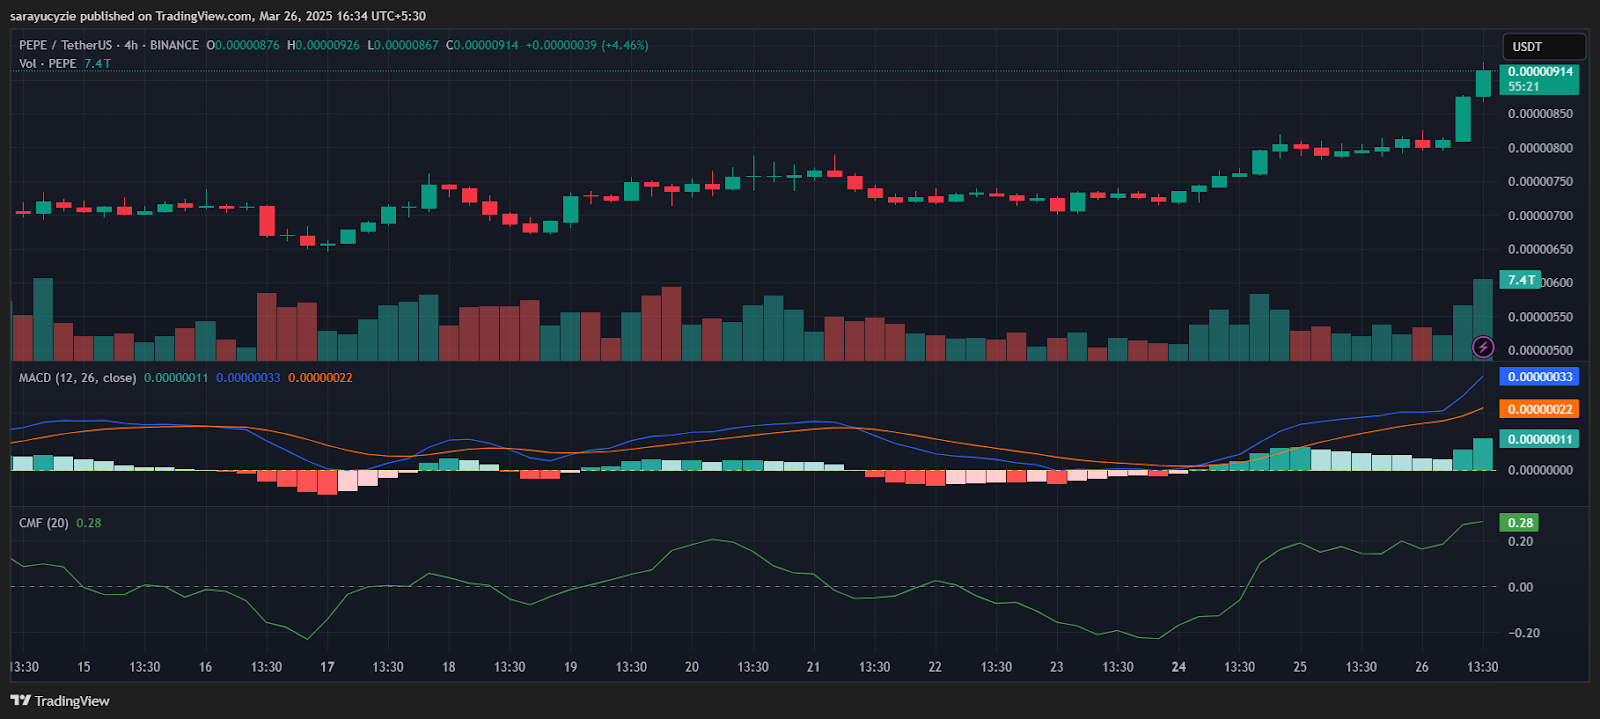Click the green CMF value tag 0.28

click(x=1519, y=523)
